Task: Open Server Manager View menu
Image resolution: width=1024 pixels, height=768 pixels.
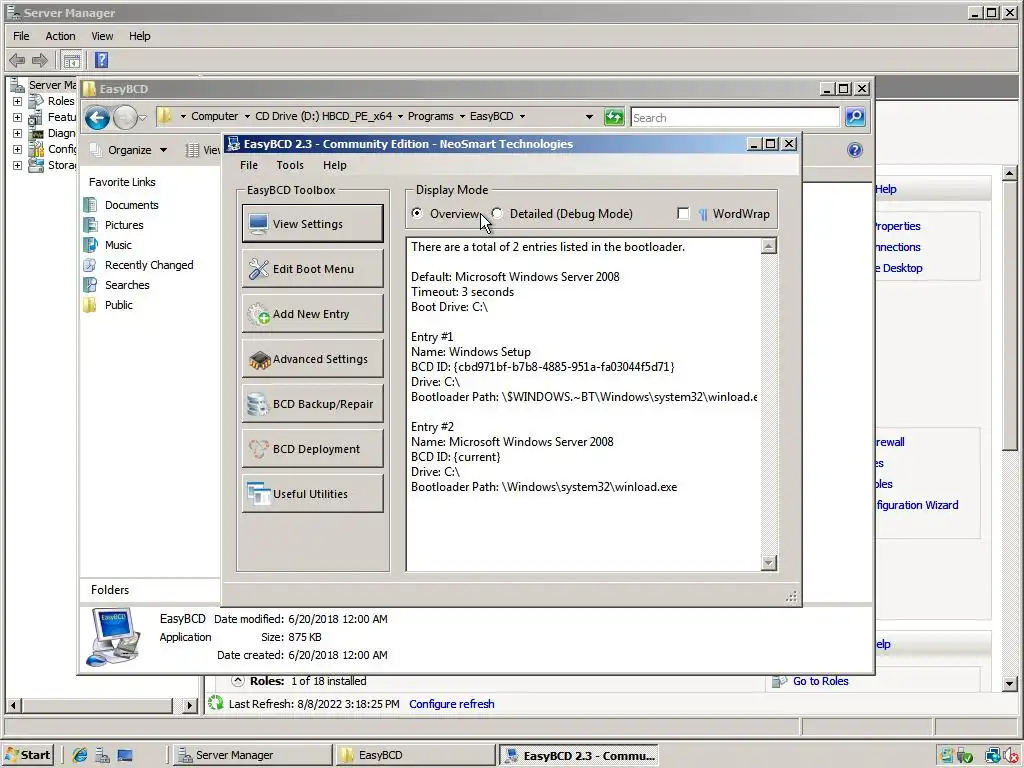Action: coord(102,36)
